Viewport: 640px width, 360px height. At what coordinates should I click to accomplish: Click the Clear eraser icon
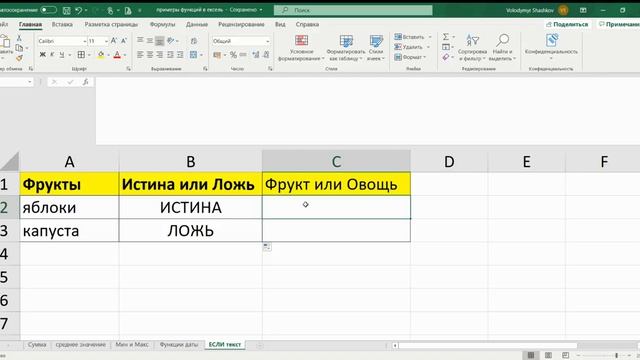click(x=446, y=57)
